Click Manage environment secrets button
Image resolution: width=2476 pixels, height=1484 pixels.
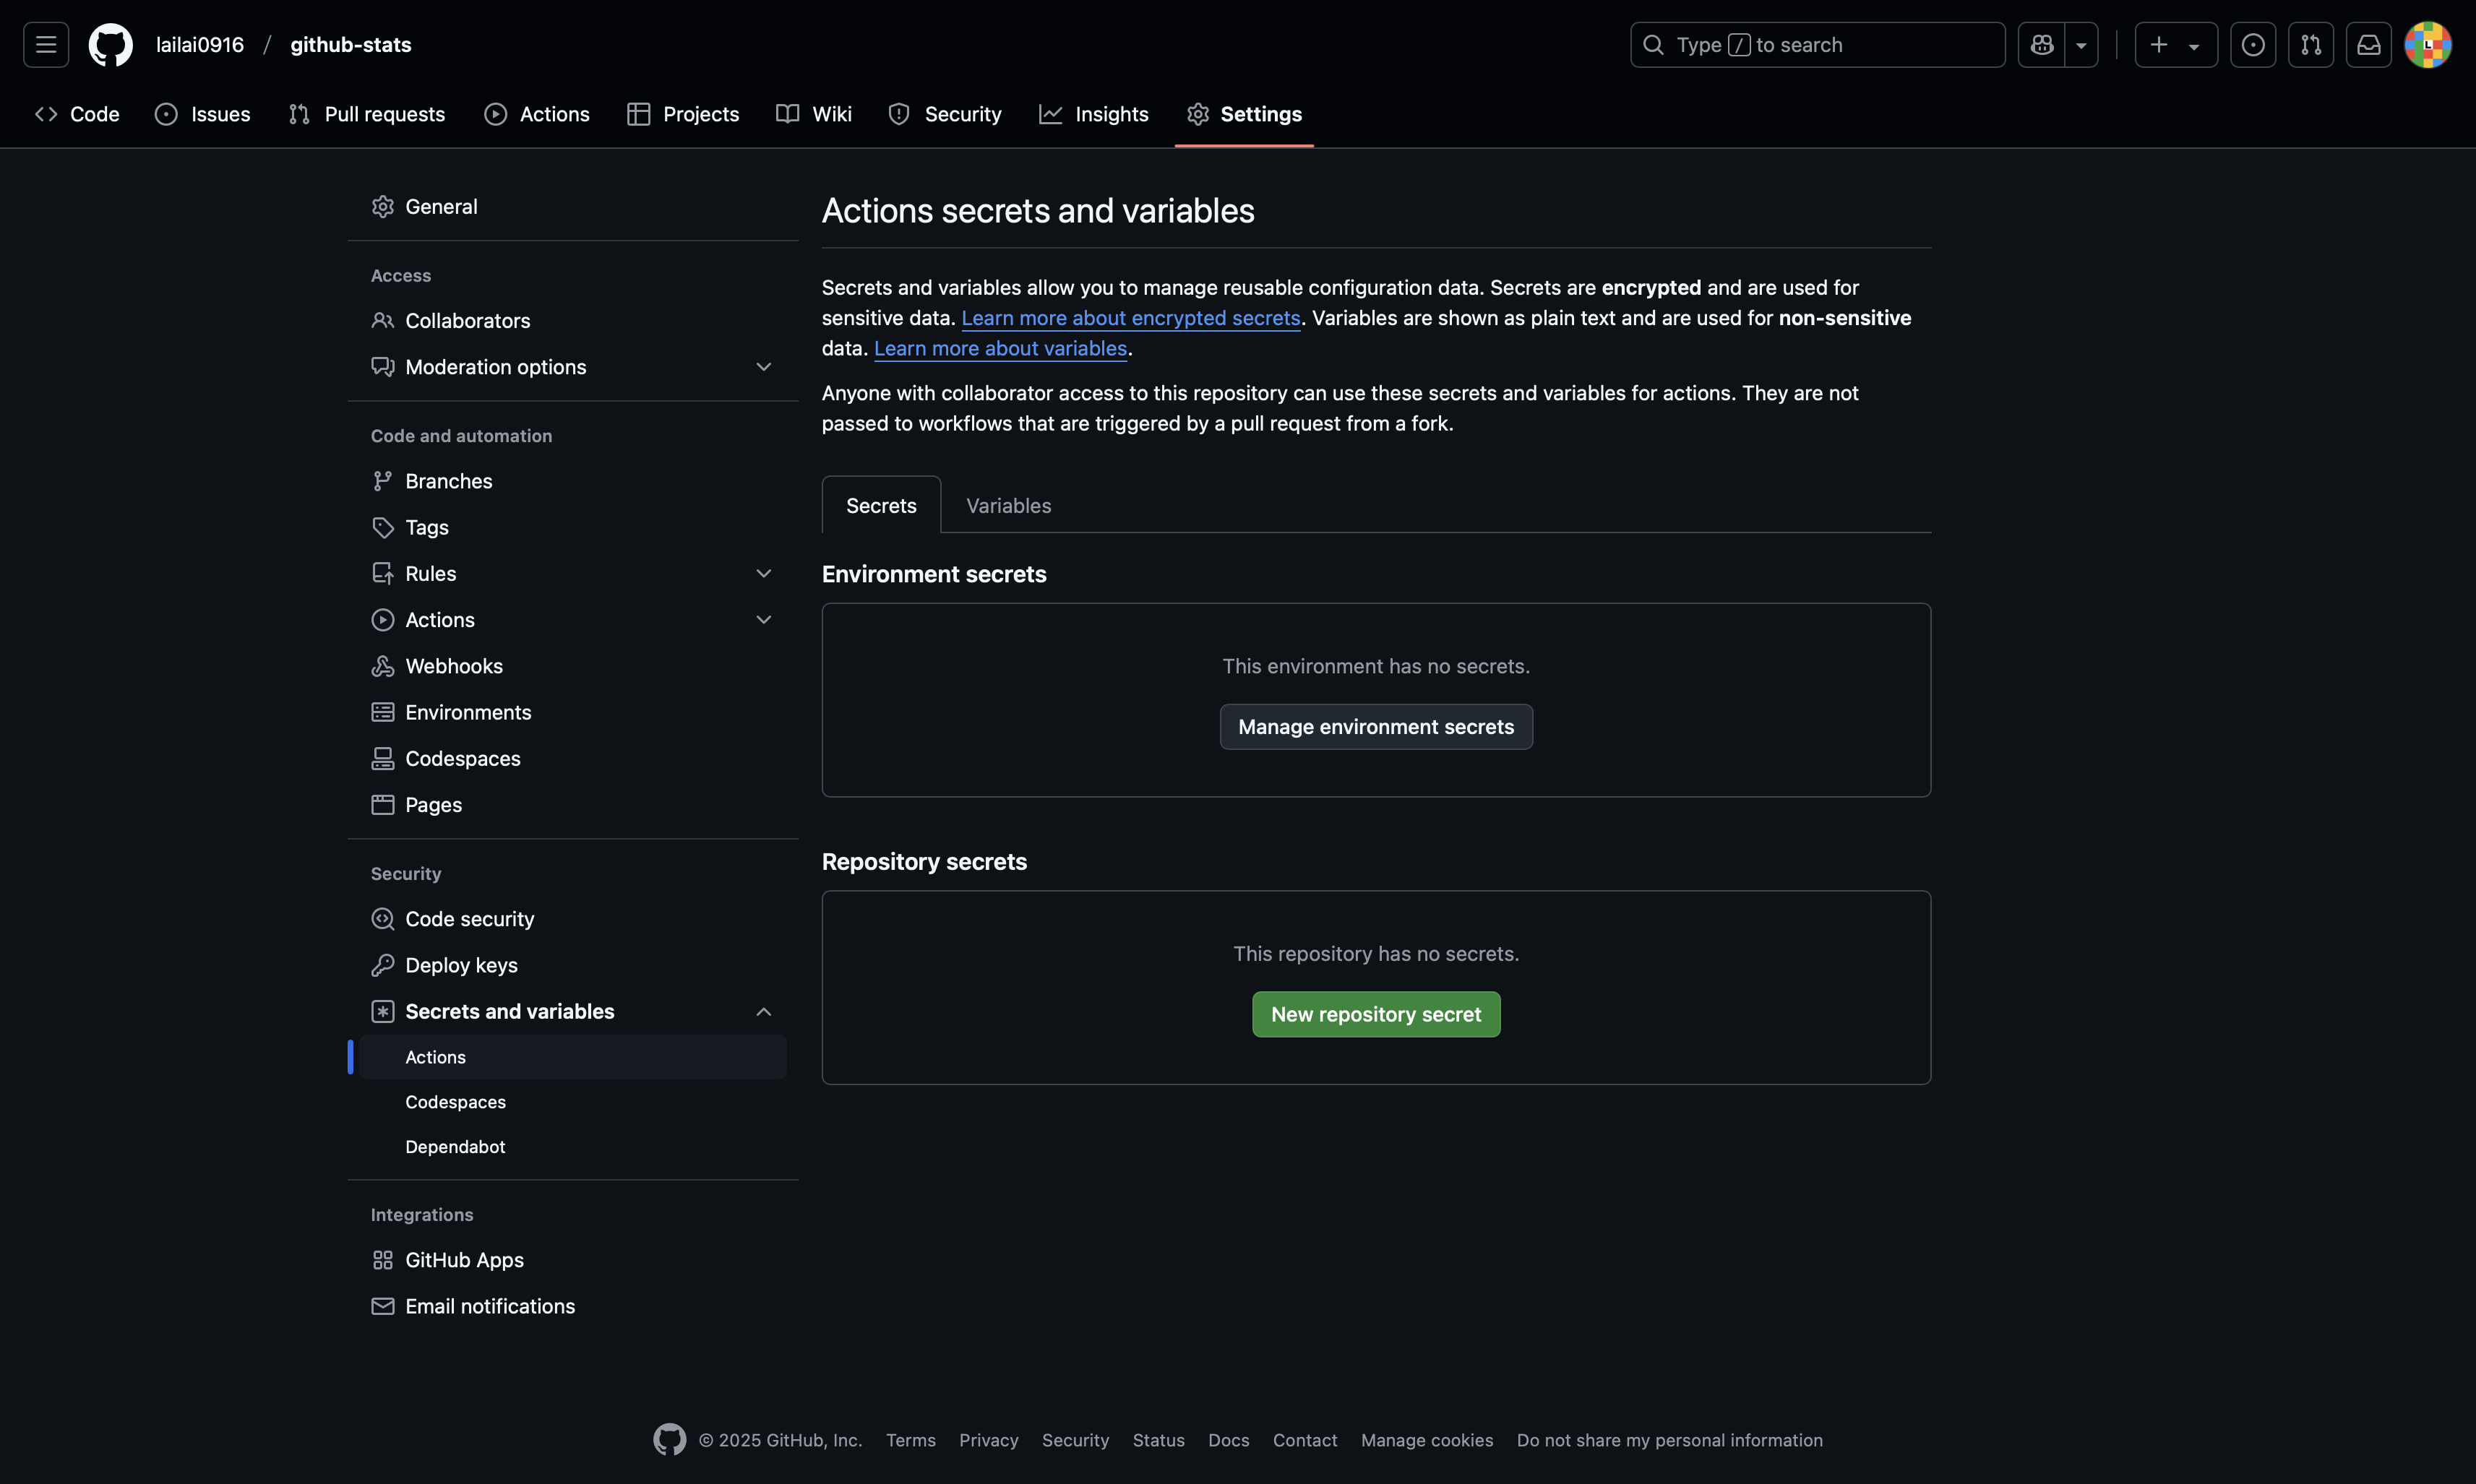pos(1376,727)
